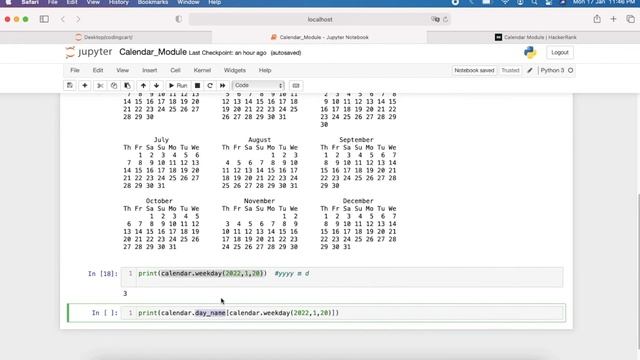The height and width of the screenshot is (360, 640).
Task: Open the Kernel menu
Action: pos(202,70)
